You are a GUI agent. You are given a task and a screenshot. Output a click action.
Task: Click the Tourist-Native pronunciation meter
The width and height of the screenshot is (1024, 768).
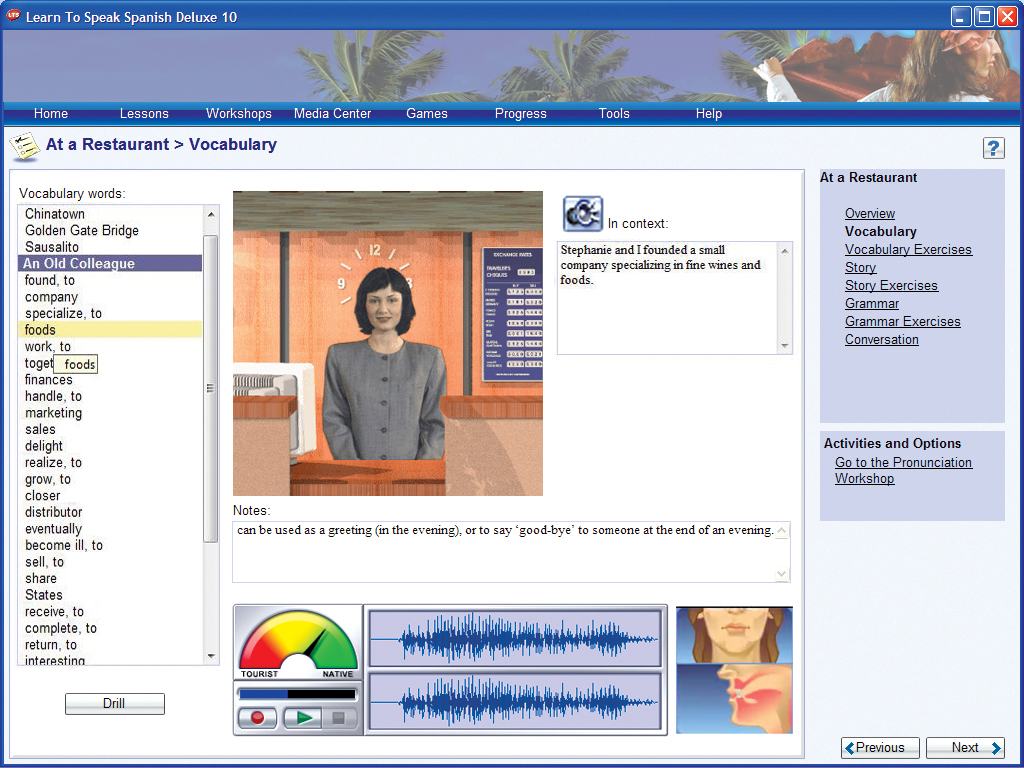coord(298,643)
